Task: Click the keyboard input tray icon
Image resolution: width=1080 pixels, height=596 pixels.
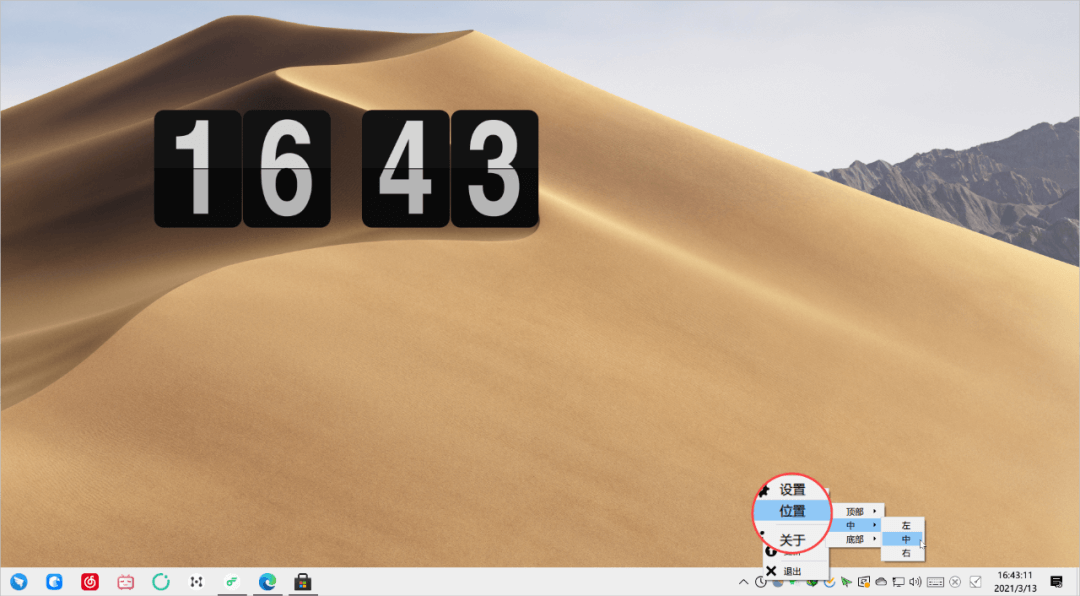Action: (935, 582)
